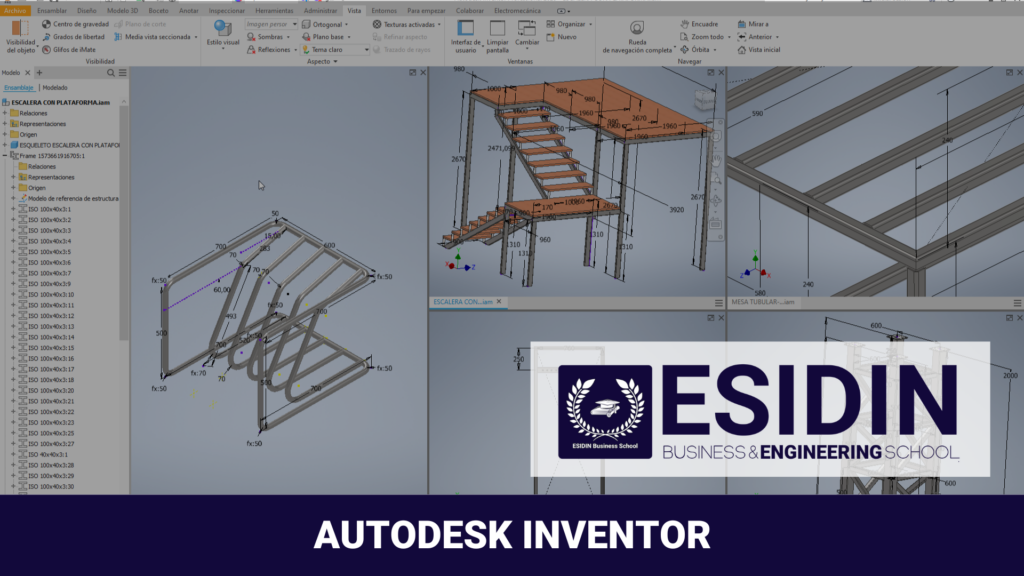Click the Cambiar windows icon
The height and width of the screenshot is (576, 1024).
[526, 28]
